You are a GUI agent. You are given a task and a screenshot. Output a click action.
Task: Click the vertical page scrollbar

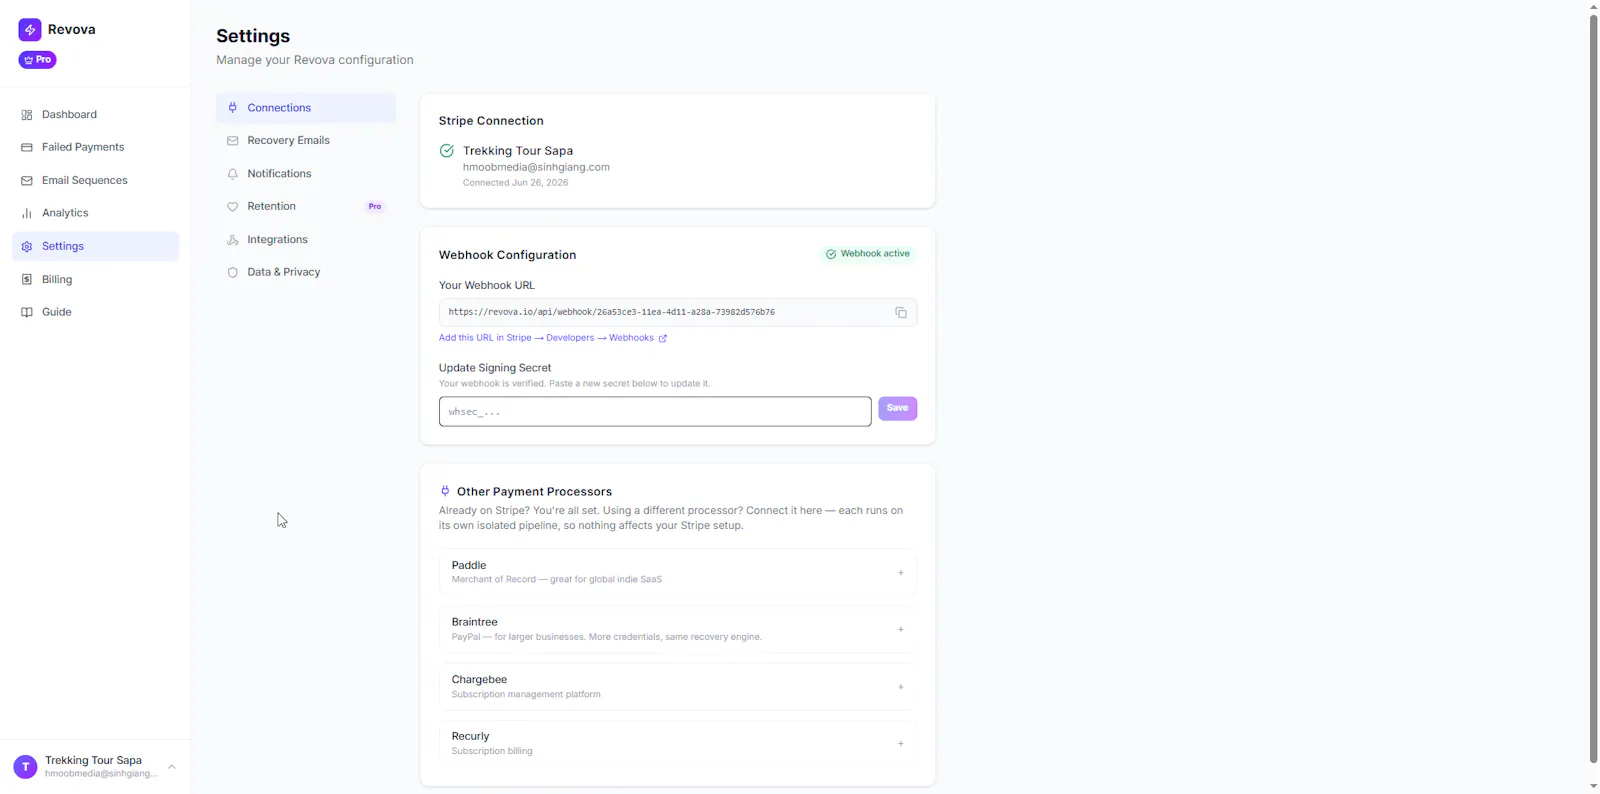tap(1593, 388)
